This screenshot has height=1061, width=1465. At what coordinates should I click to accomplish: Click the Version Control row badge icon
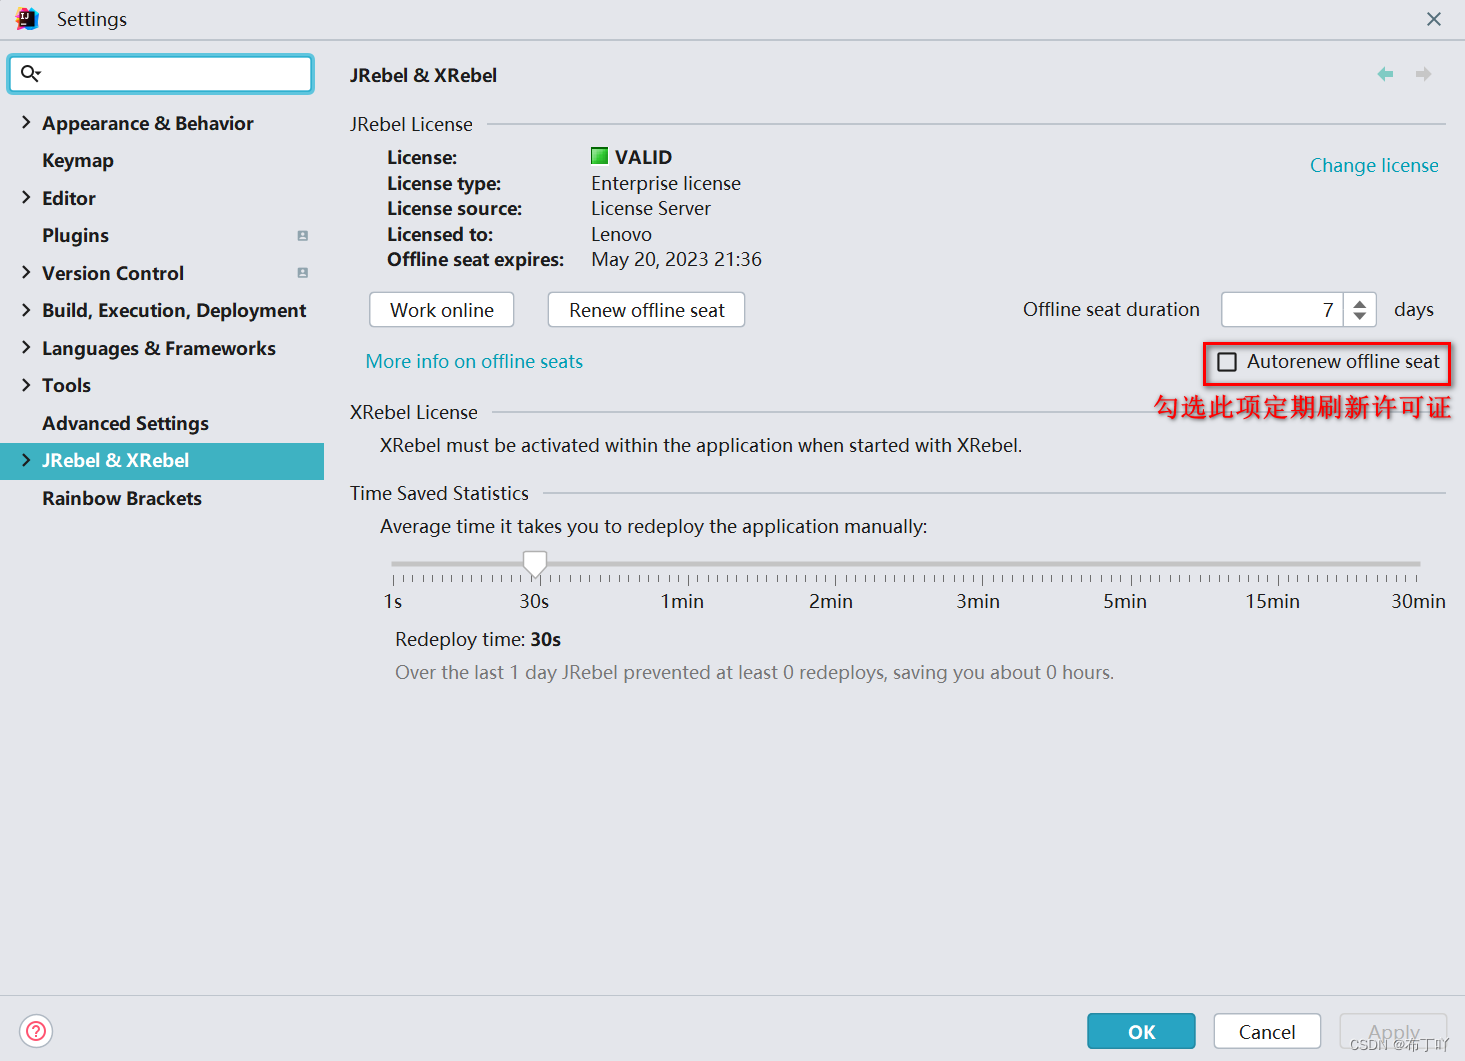click(x=302, y=273)
